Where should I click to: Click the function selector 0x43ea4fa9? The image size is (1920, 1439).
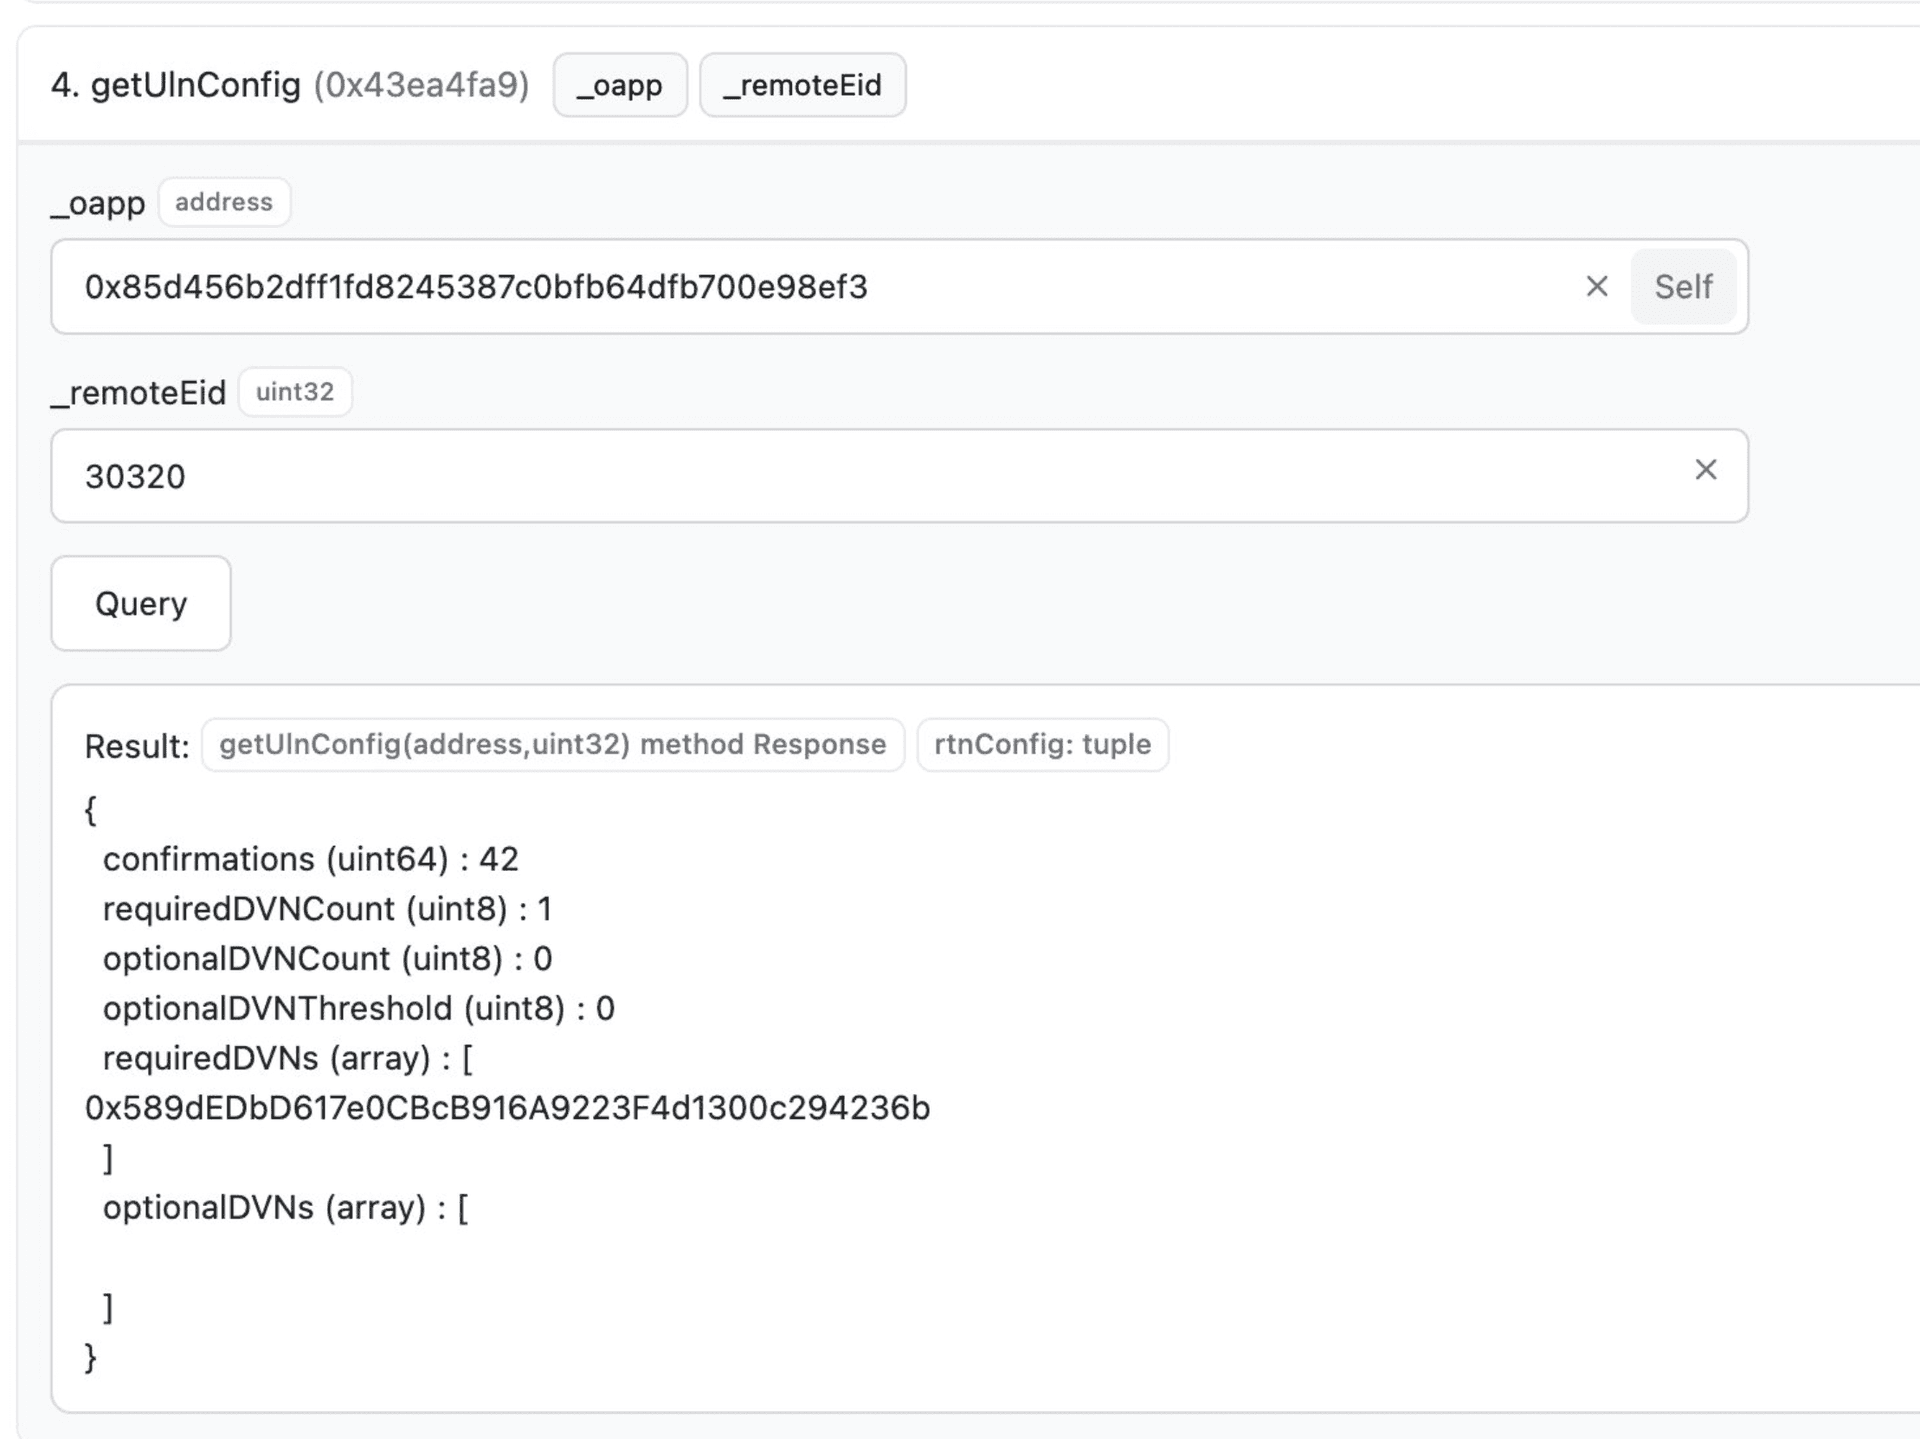click(421, 85)
